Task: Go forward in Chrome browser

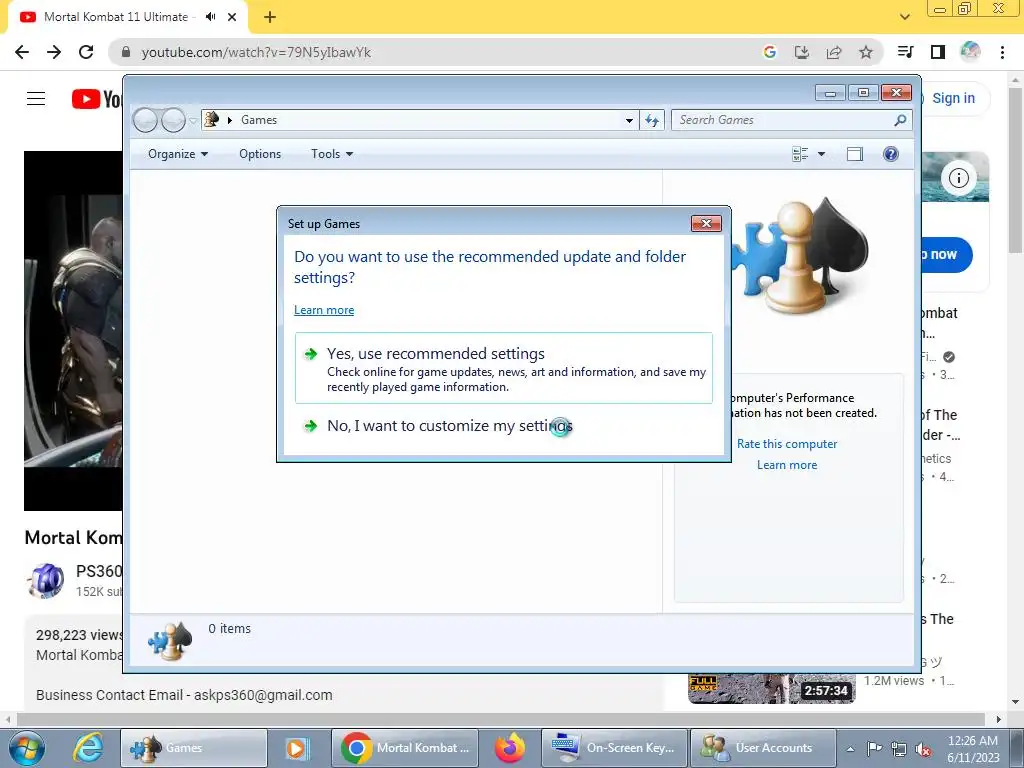Action: [x=54, y=52]
